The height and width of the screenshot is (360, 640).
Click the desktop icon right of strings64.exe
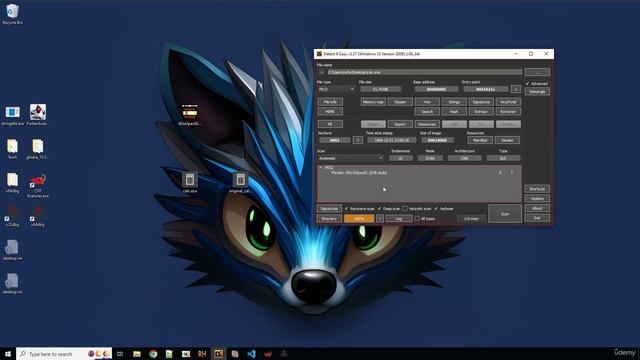click(38, 115)
